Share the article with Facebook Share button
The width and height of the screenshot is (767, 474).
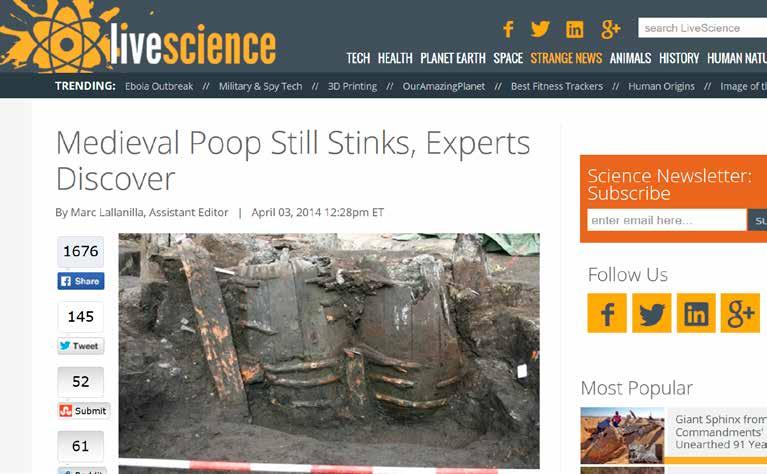pos(81,281)
